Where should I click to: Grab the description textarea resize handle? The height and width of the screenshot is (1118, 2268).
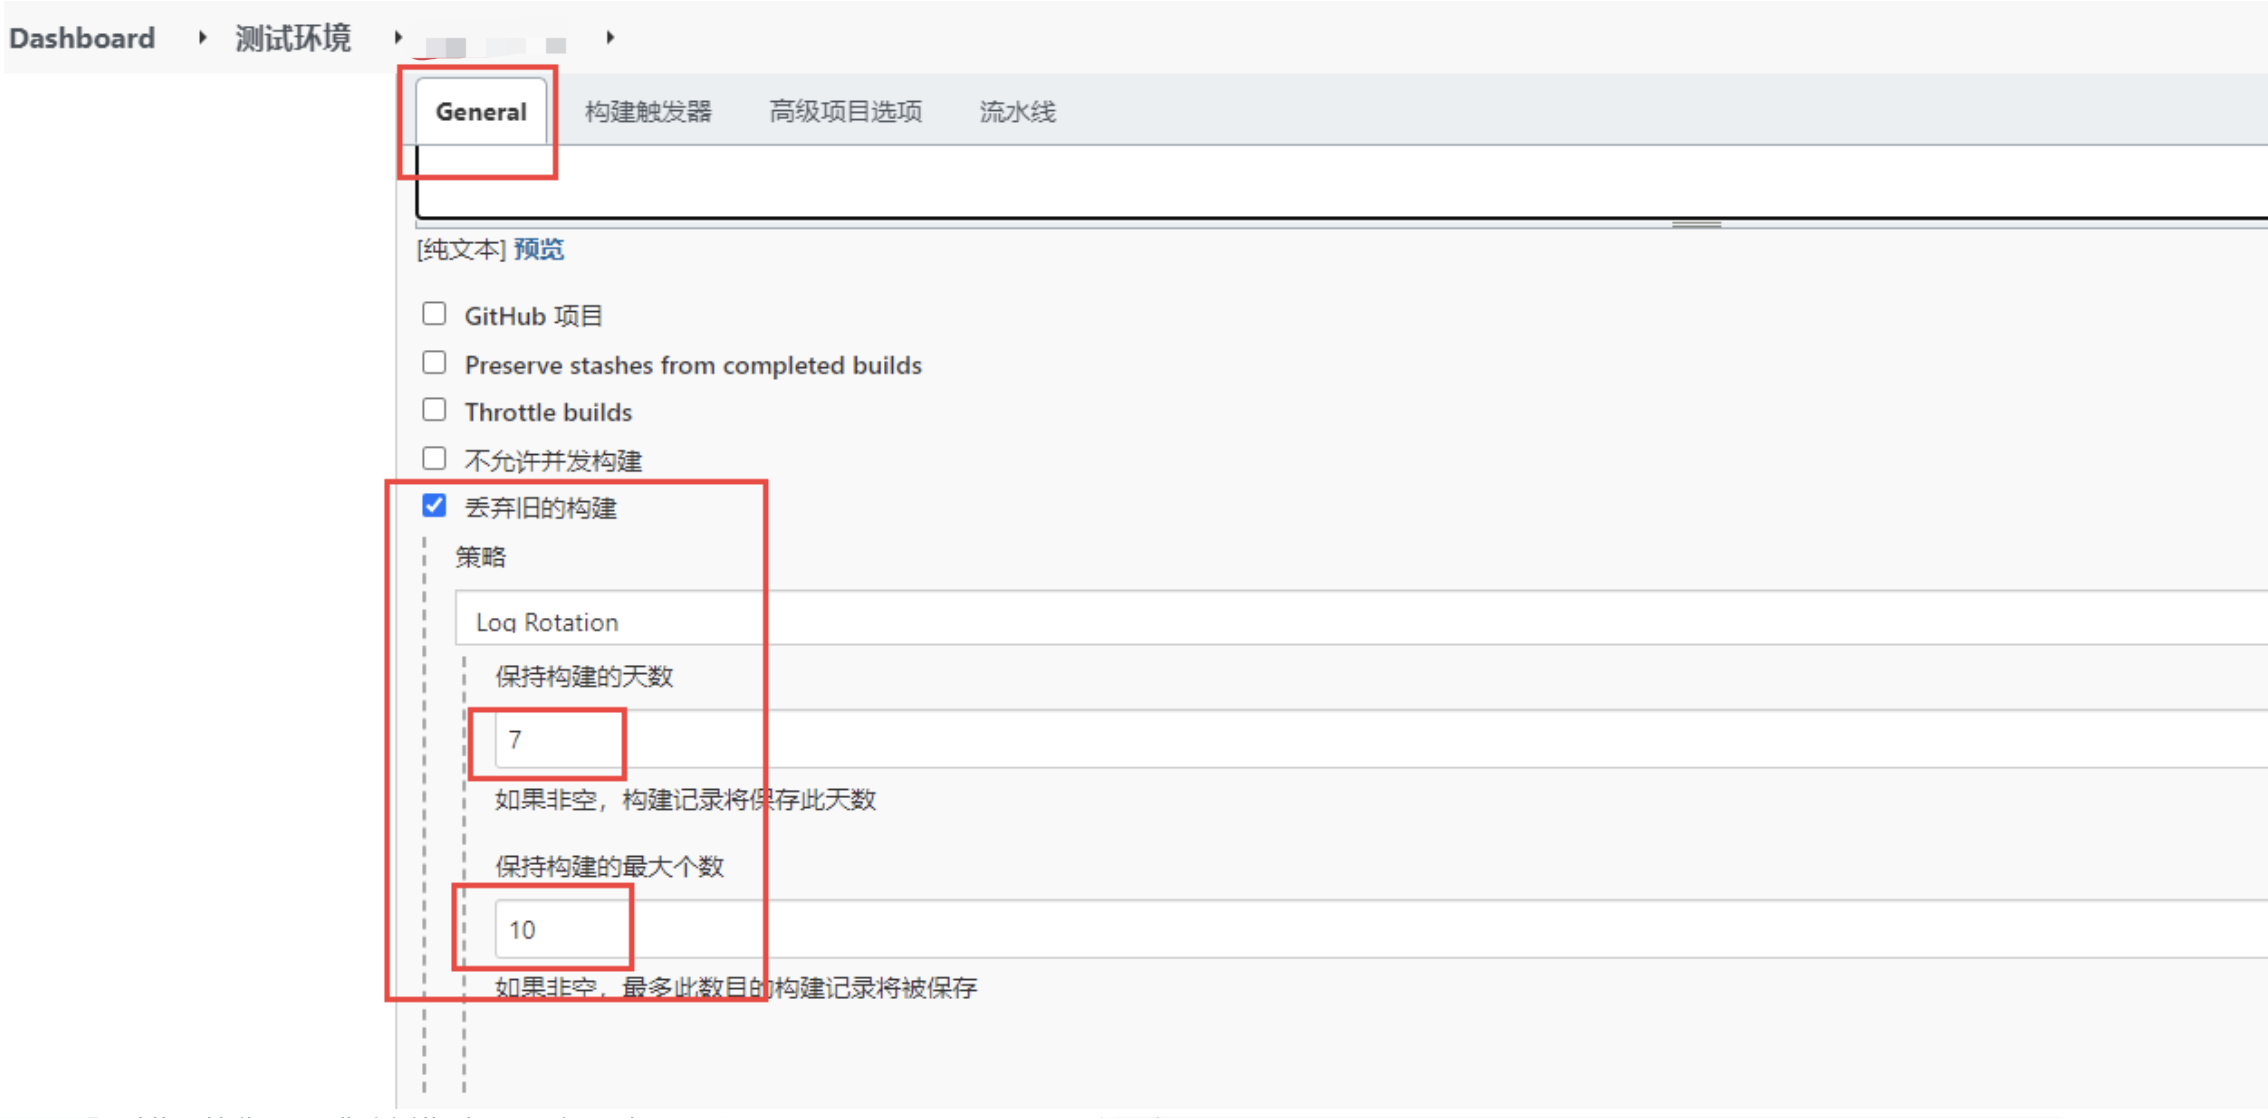click(x=1696, y=224)
